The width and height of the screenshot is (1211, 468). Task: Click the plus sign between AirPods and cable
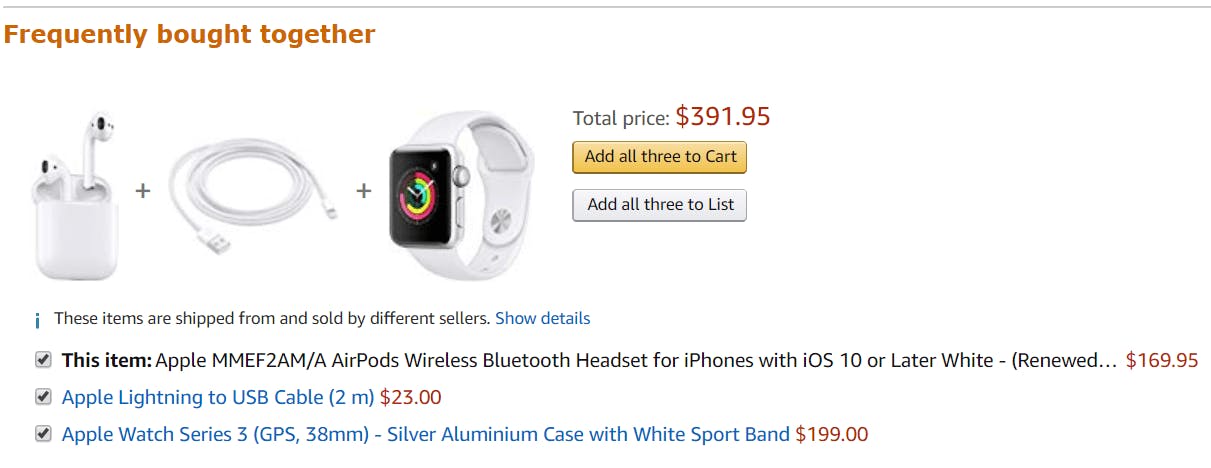tap(143, 190)
